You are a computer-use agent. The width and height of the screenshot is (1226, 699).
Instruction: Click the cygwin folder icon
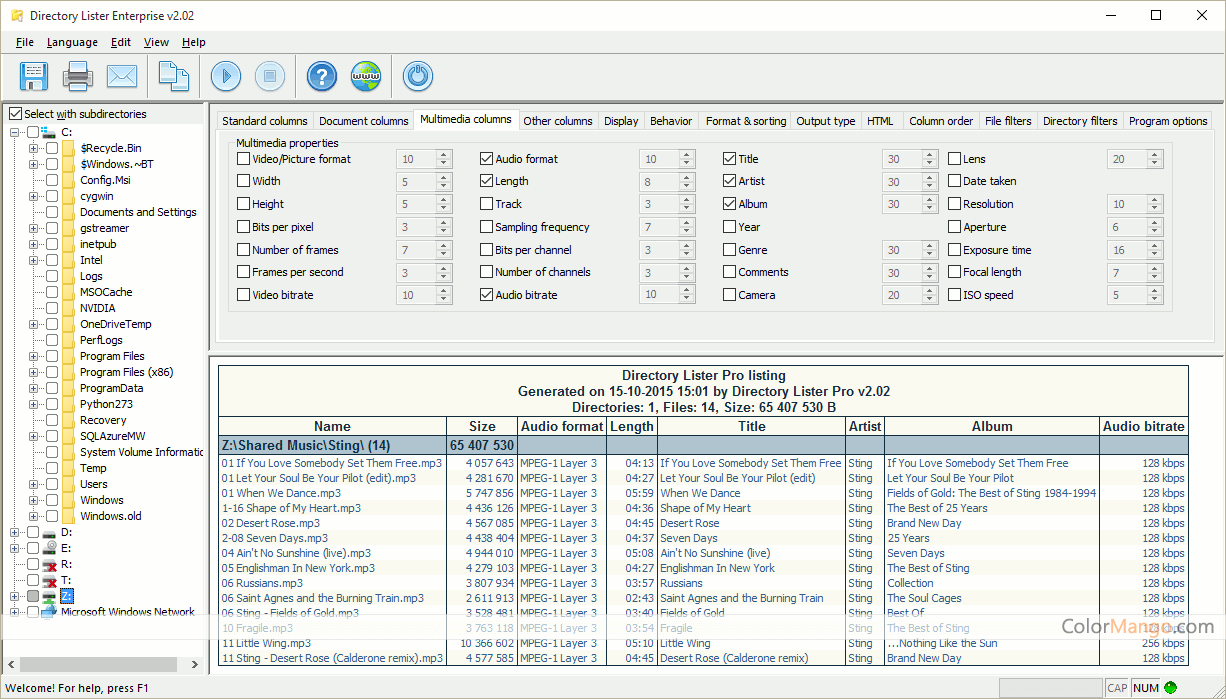tap(68, 196)
